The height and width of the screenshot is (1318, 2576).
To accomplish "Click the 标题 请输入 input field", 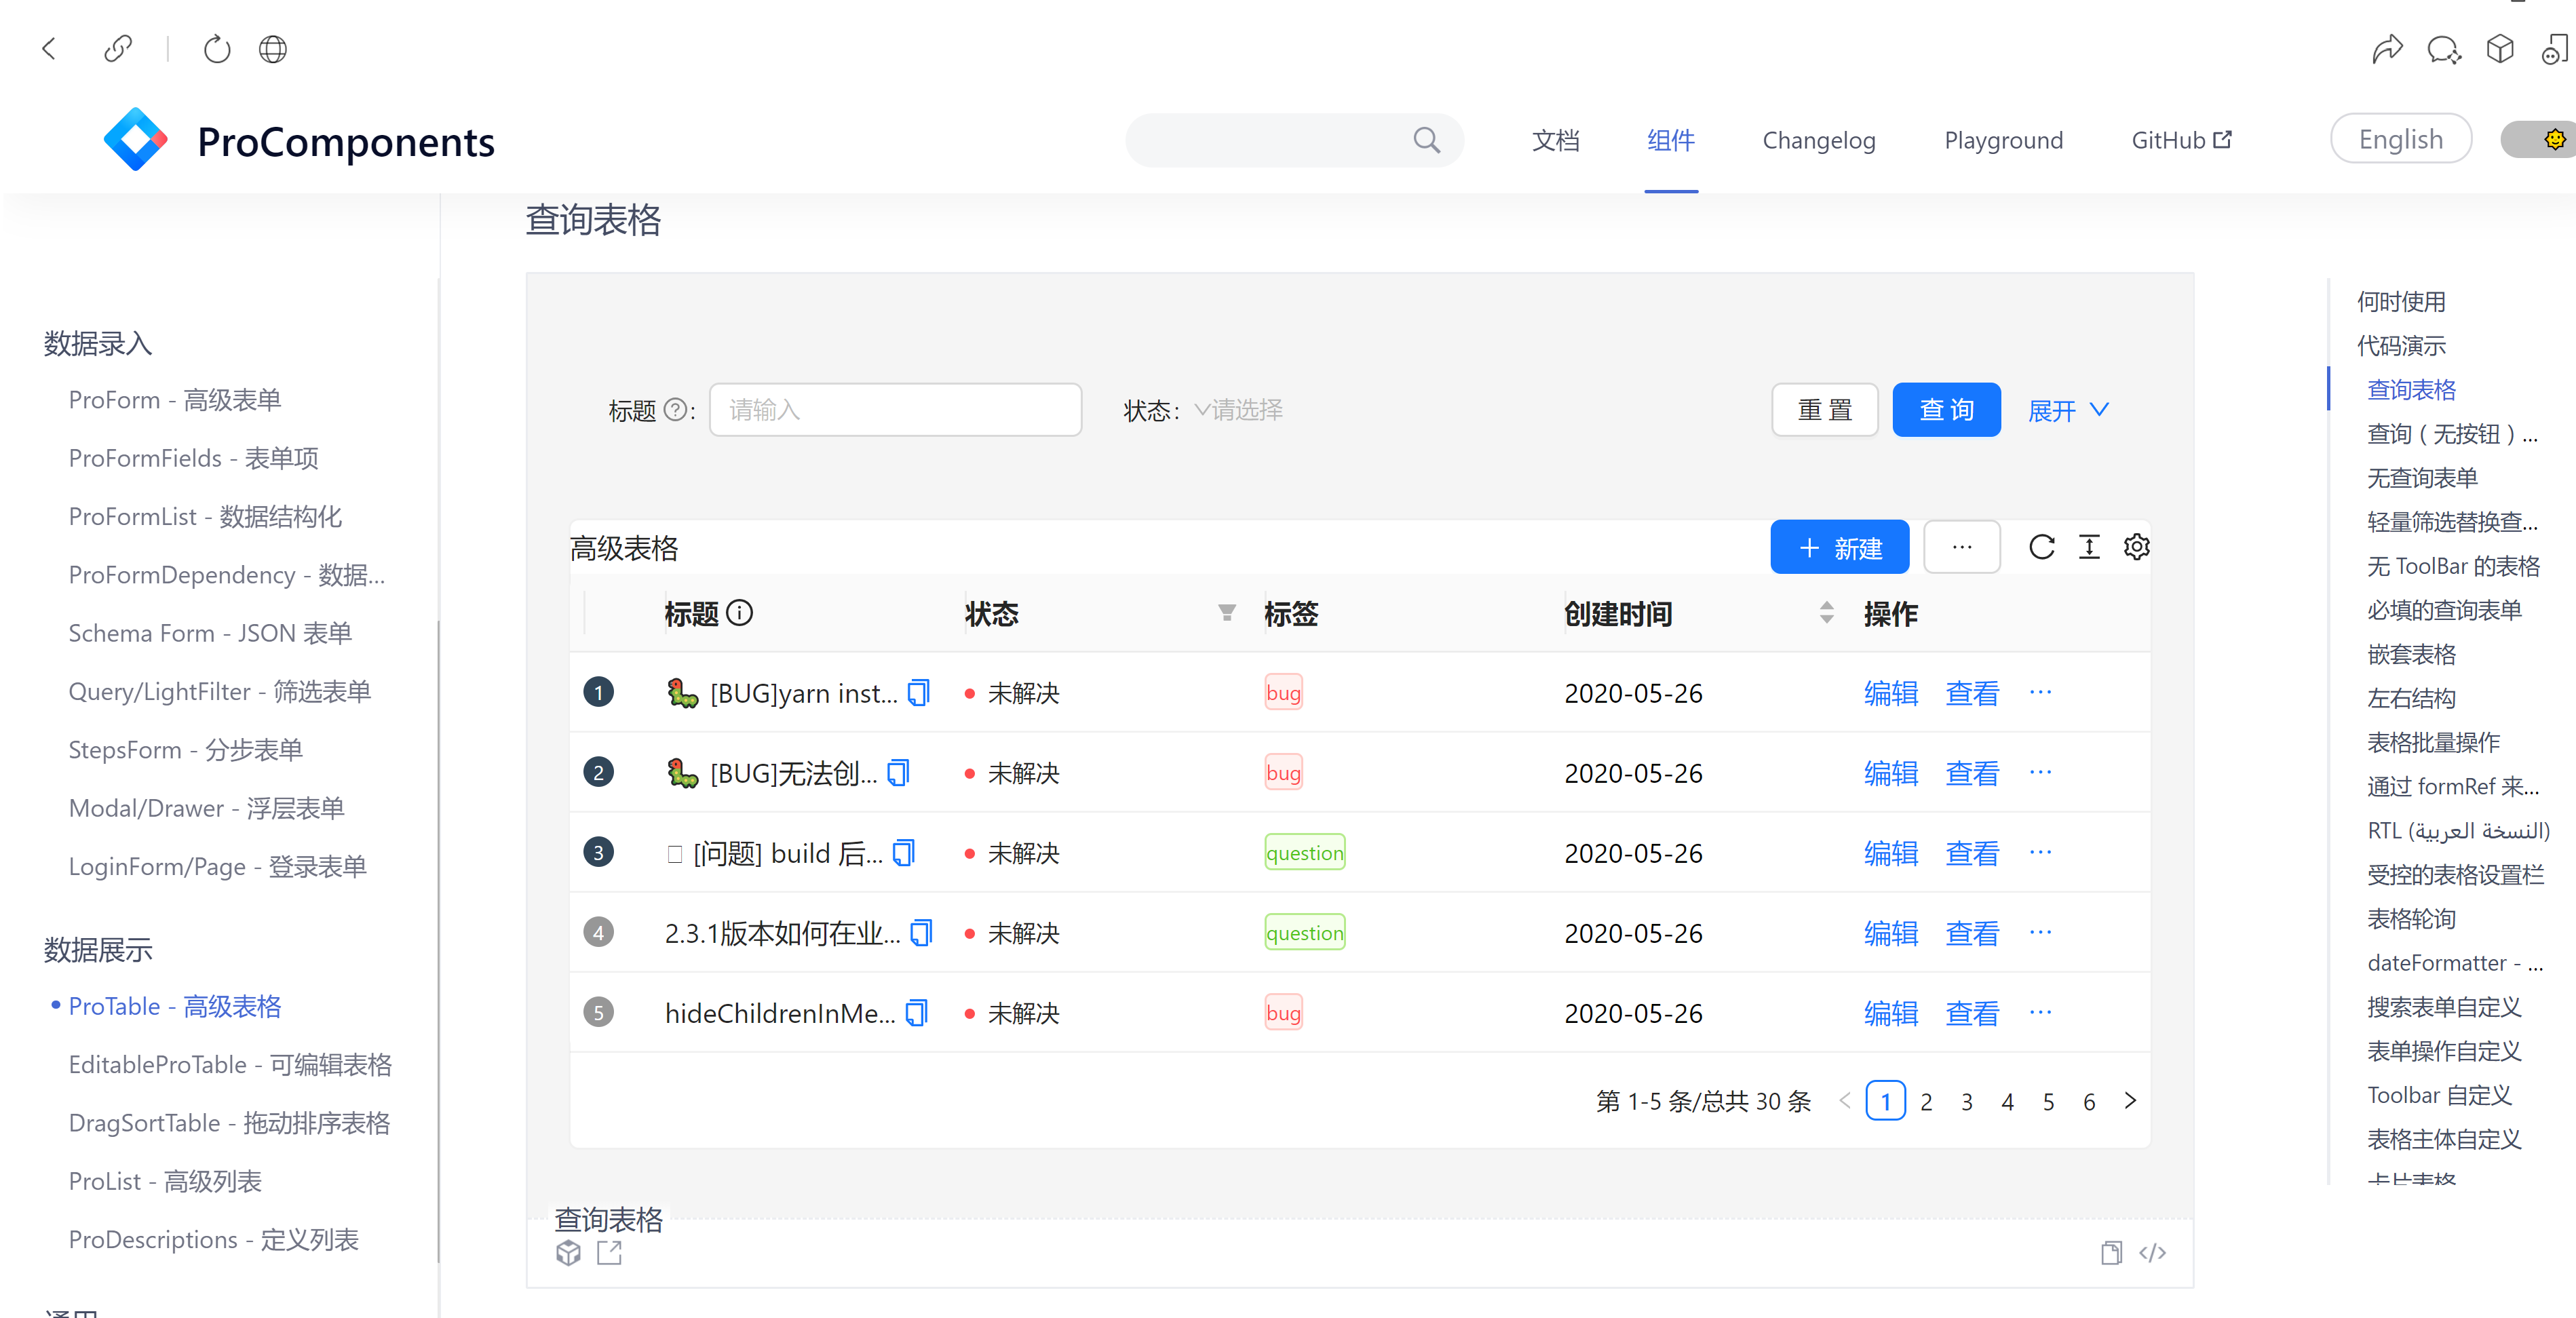I will click(895, 410).
